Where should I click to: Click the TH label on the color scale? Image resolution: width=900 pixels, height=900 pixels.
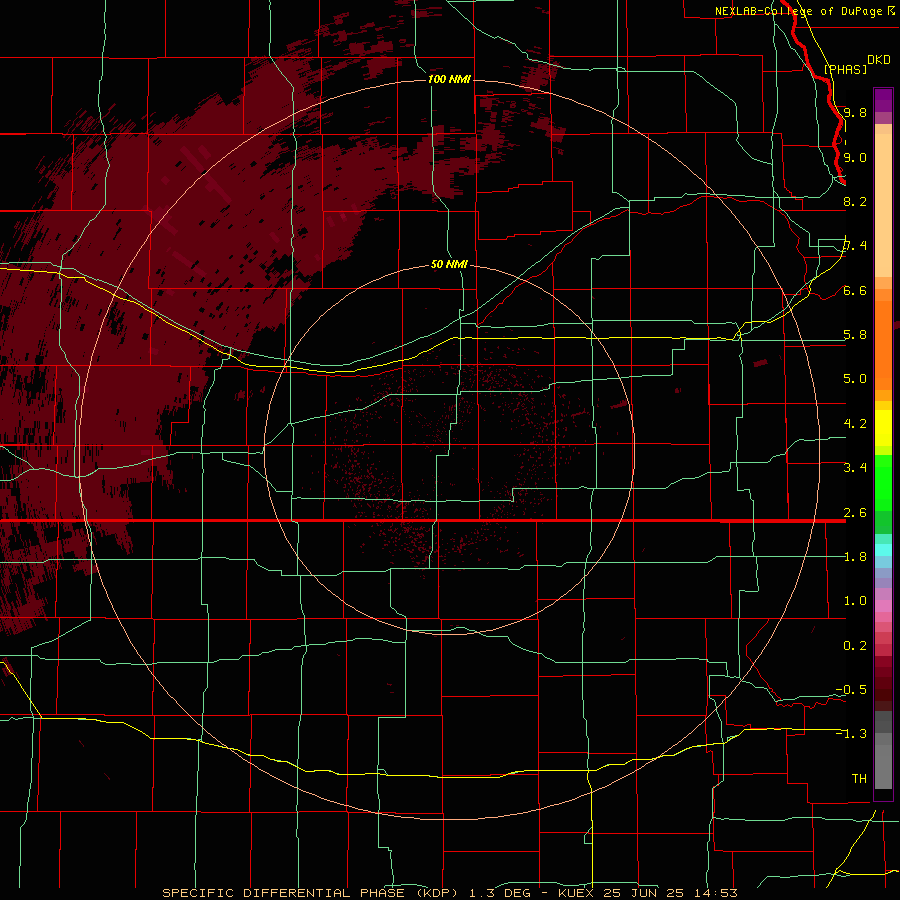click(859, 778)
